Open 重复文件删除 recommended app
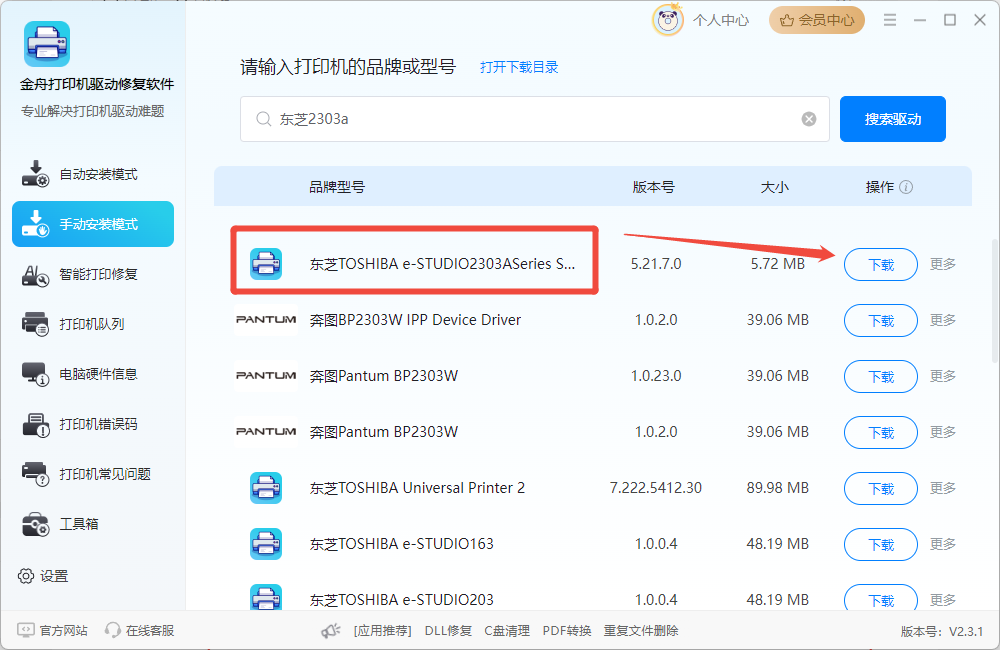The image size is (1000, 650). coord(641,631)
